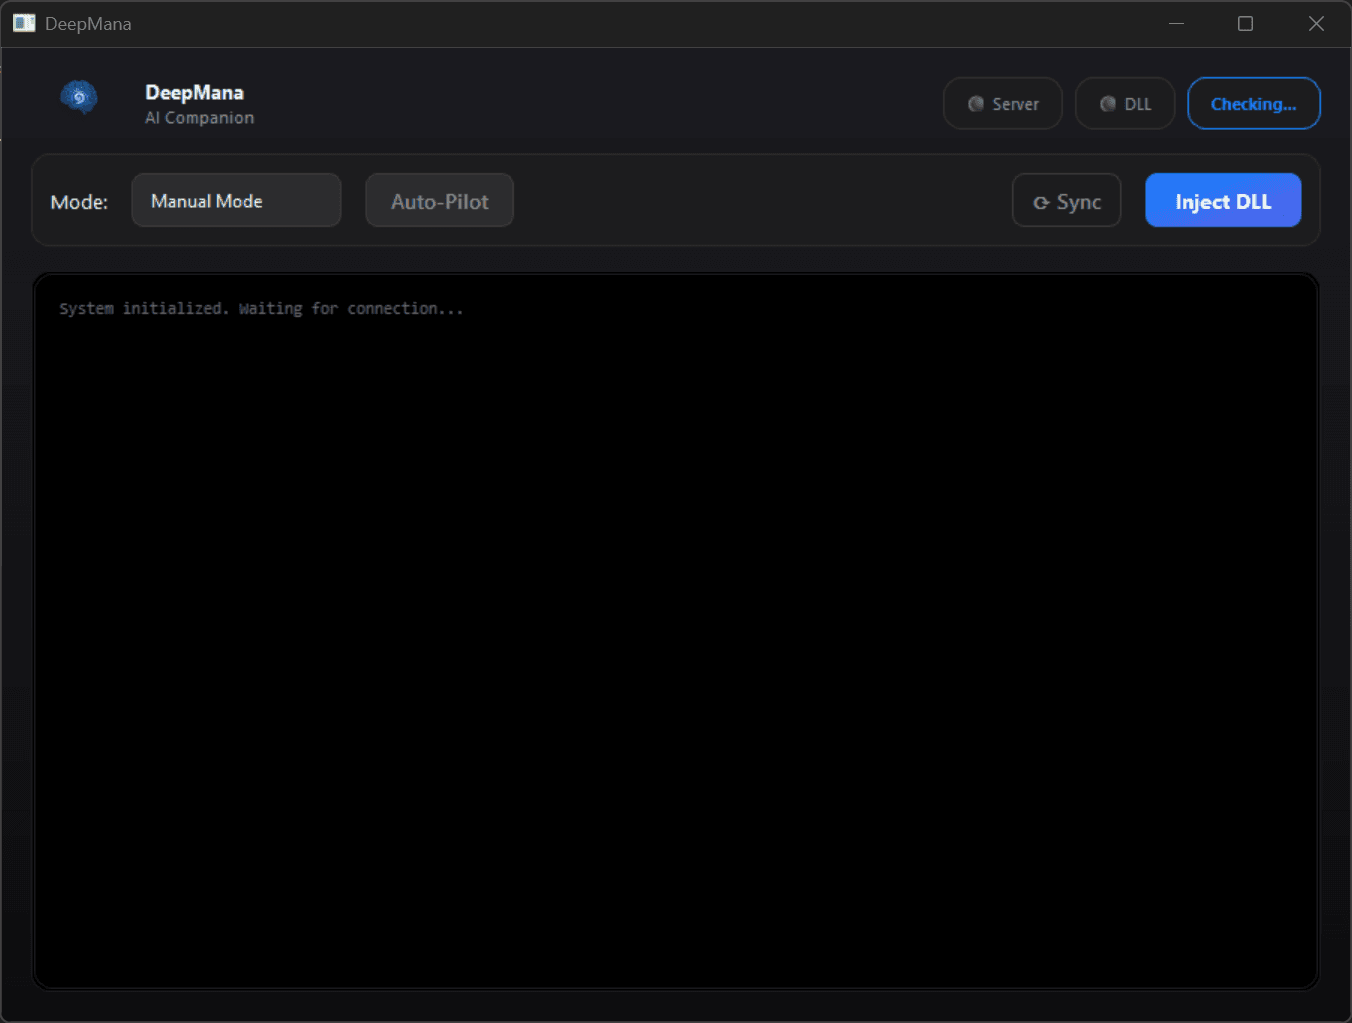1352x1023 pixels.
Task: Click the Inject DLL button
Action: pos(1223,200)
